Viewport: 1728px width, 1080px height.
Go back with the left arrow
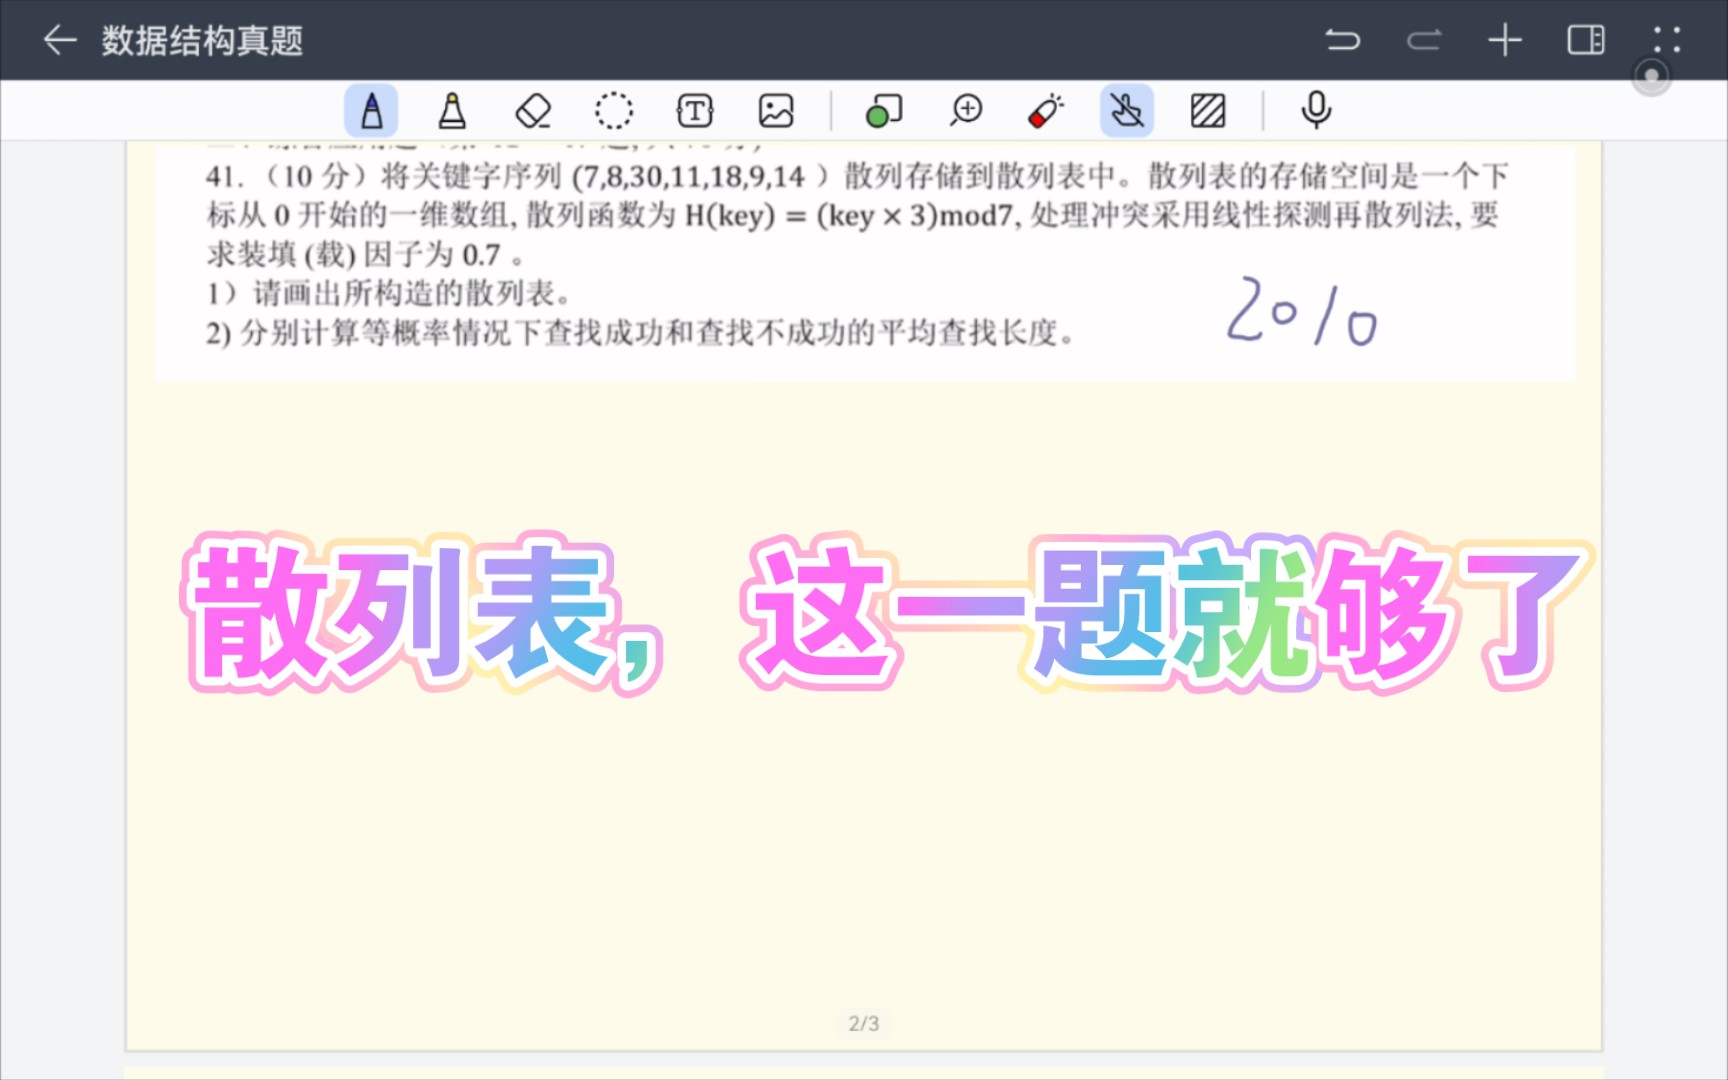click(x=60, y=40)
